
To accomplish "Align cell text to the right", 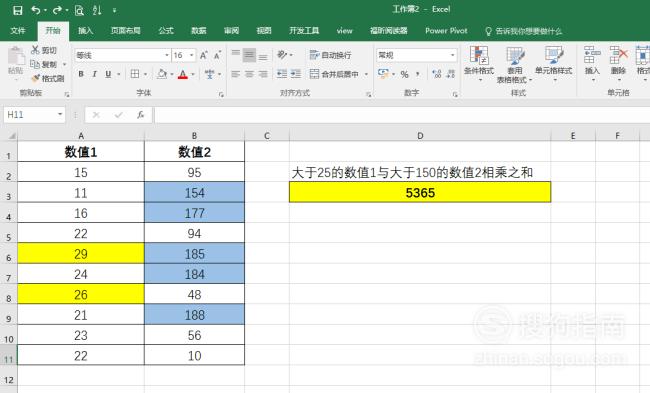I will (263, 74).
